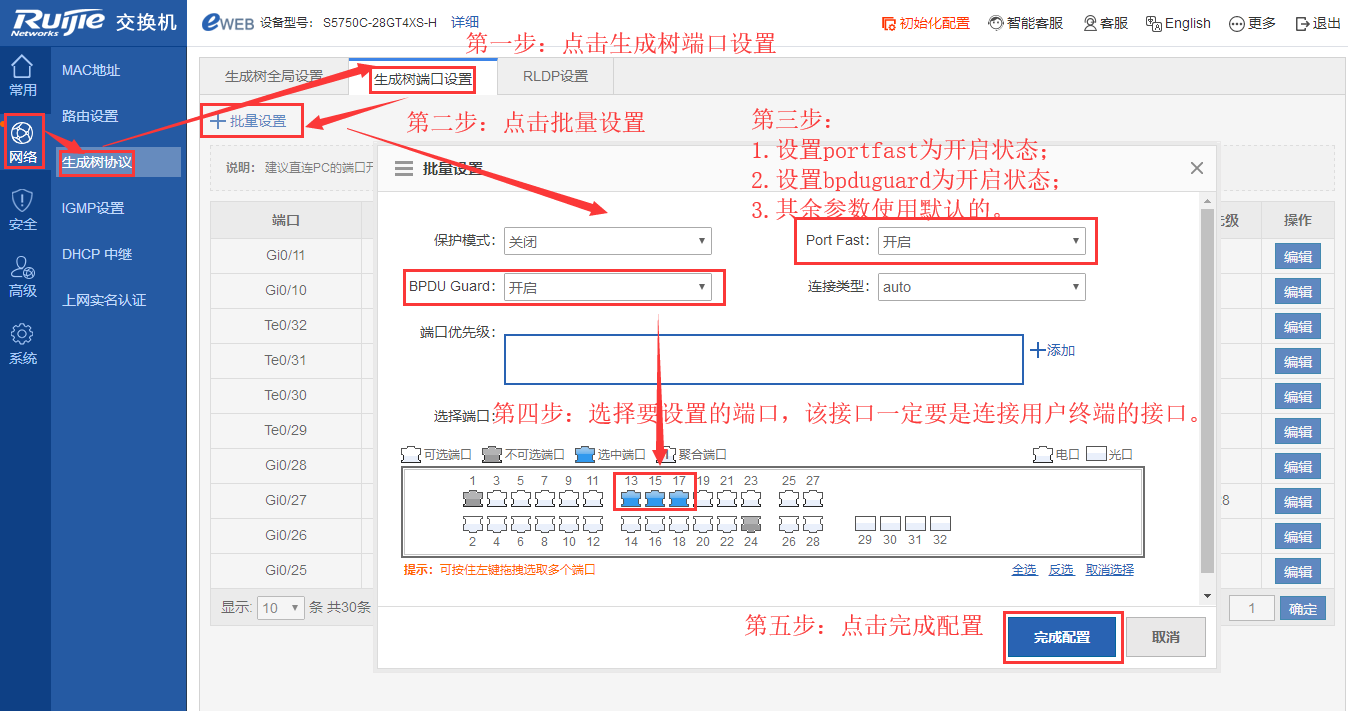Switch to RLDP设置 tab
1348x711 pixels.
[x=555, y=76]
